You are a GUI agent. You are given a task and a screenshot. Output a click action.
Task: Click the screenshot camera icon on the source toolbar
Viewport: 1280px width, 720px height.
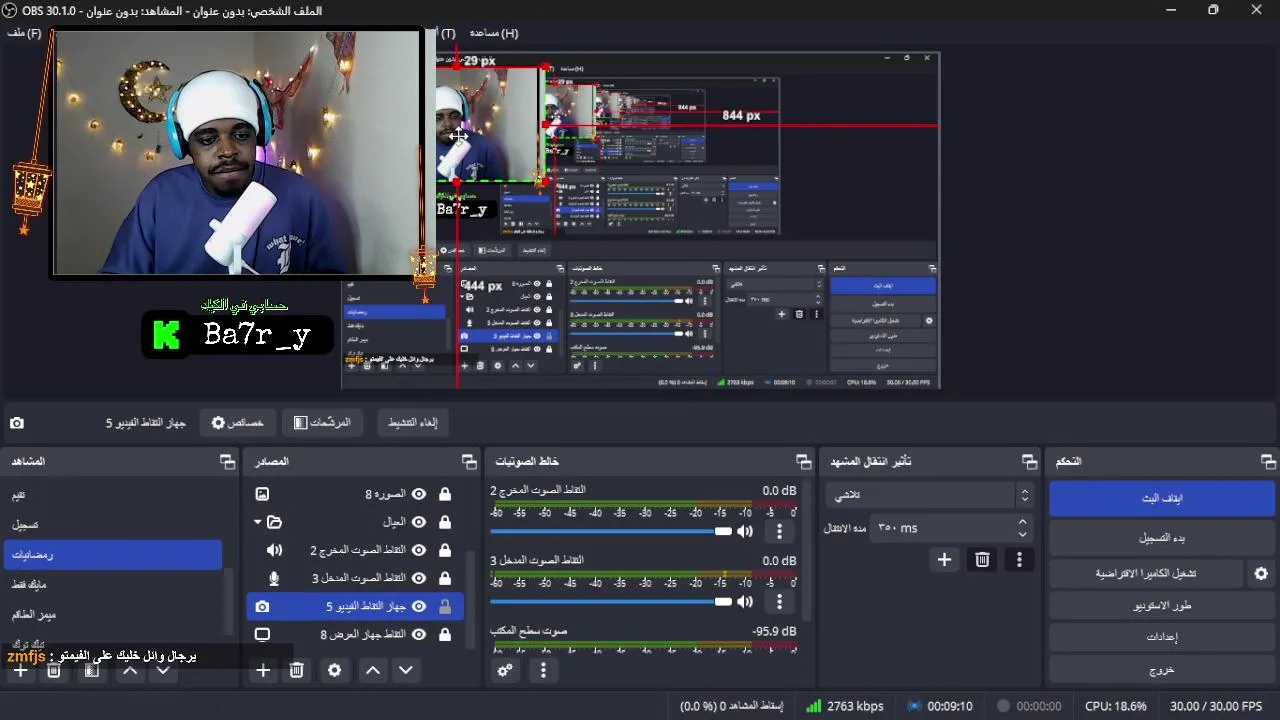pyautogui.click(x=17, y=423)
